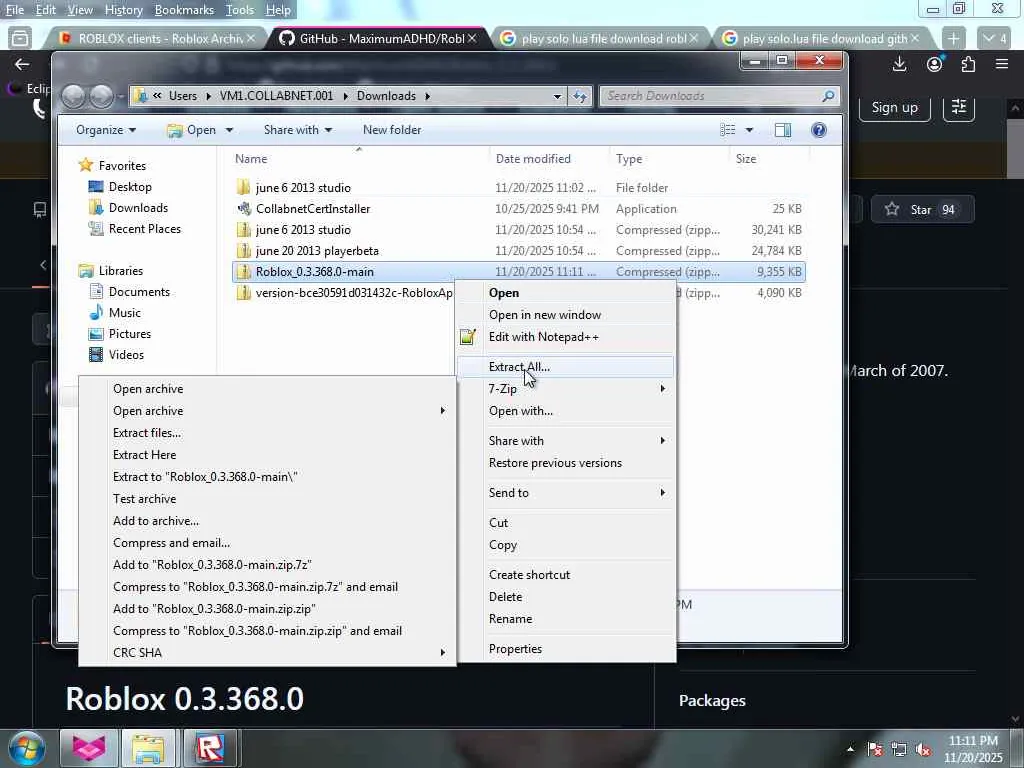Click the Music library icon

pyautogui.click(x=96, y=313)
